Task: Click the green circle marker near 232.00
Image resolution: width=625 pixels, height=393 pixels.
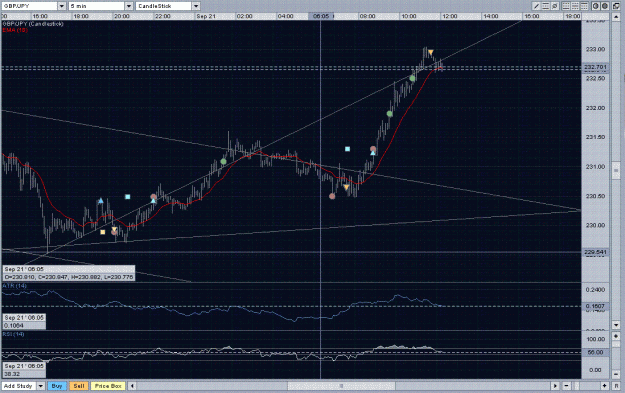Action: [389, 114]
